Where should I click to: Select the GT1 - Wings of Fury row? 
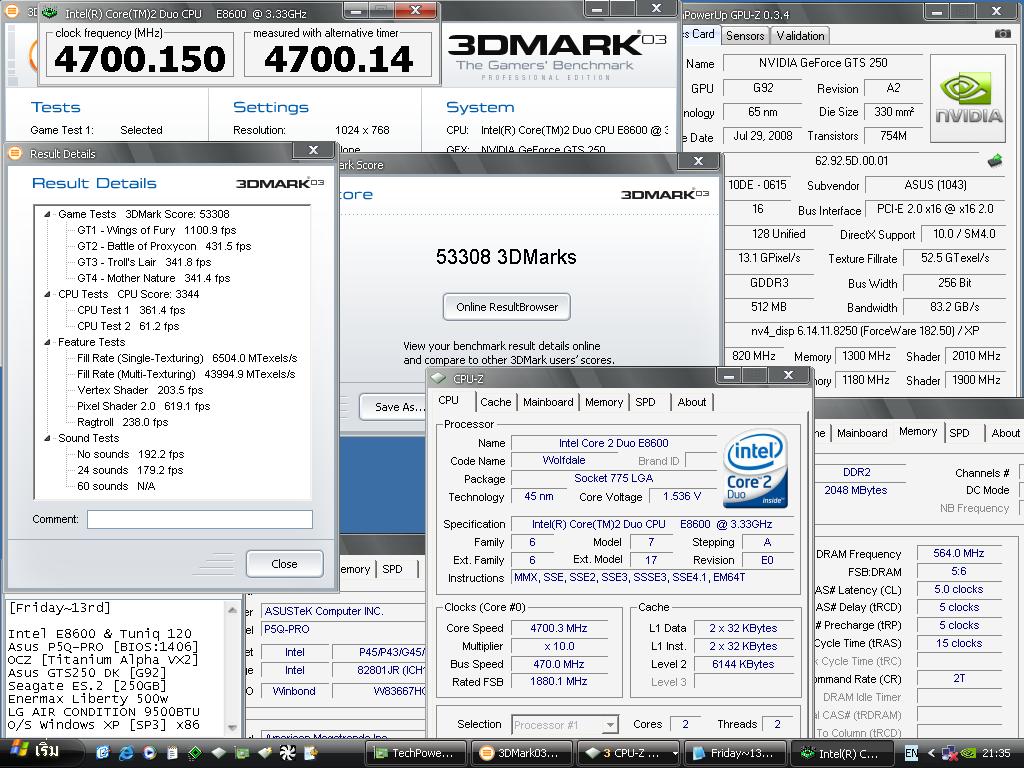coord(156,231)
